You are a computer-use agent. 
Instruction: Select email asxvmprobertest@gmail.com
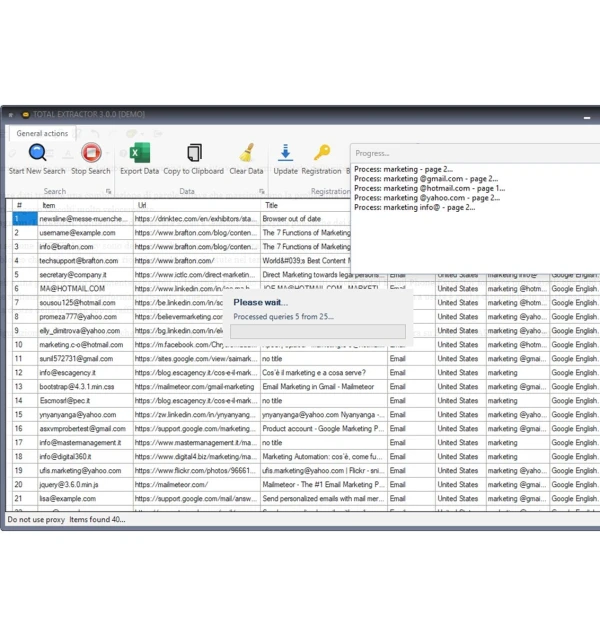point(85,429)
